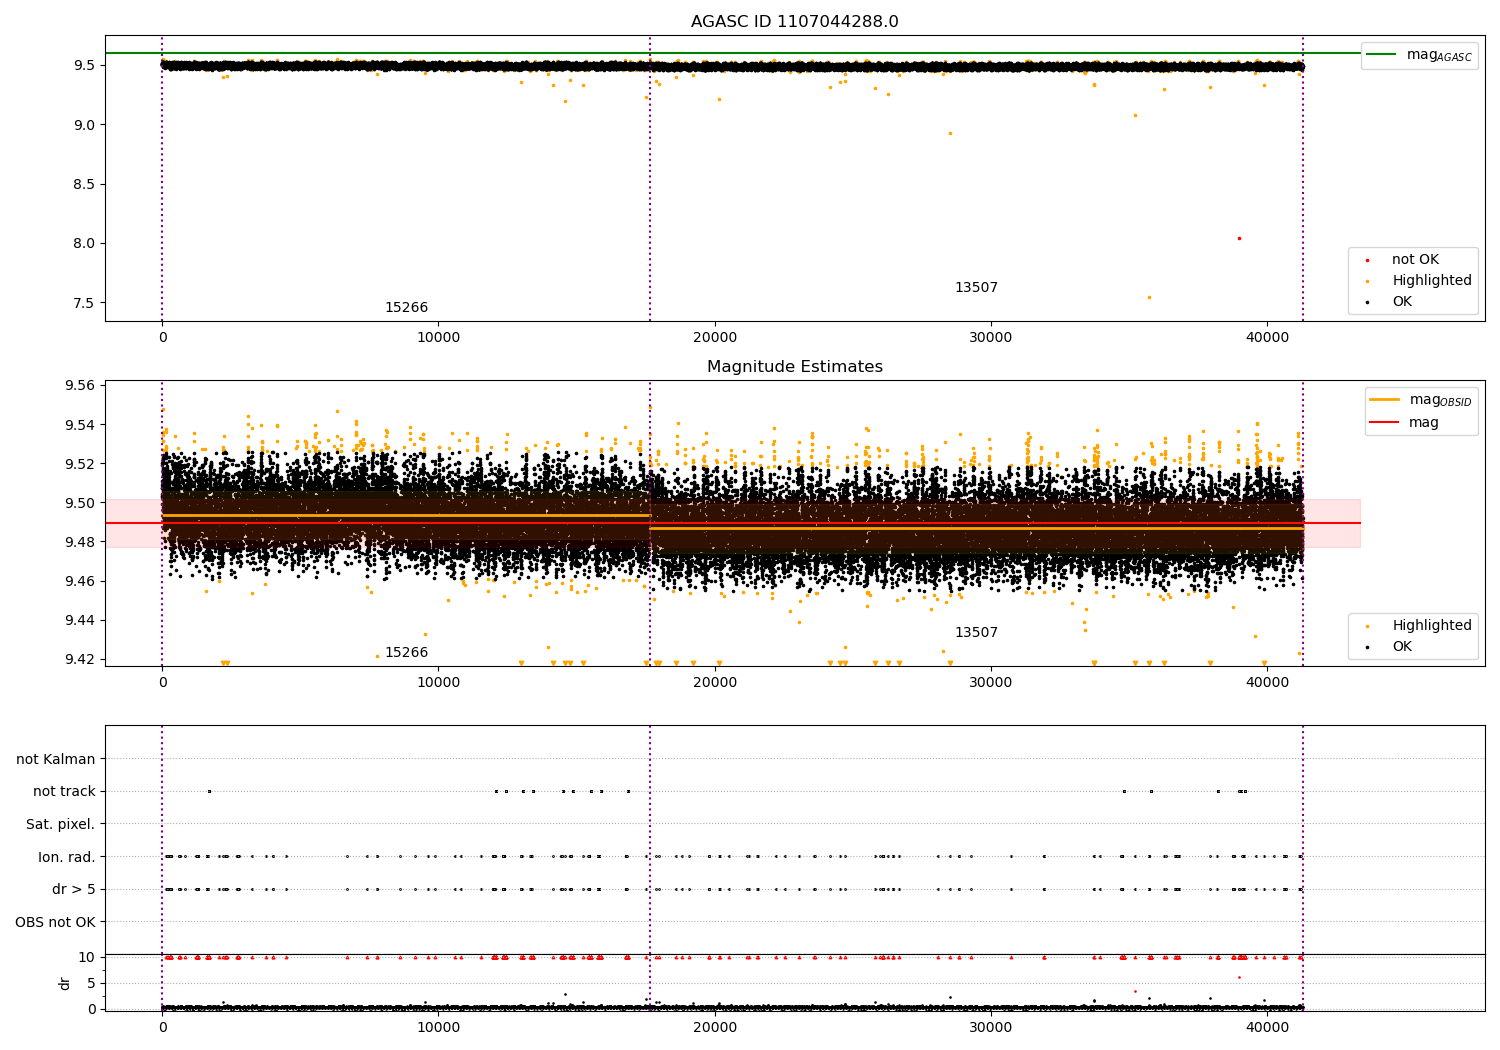Screen dimensions: 1500x1050
Task: Click the orange 'Highlighted' legend marker in top plot
Action: coord(1367,281)
